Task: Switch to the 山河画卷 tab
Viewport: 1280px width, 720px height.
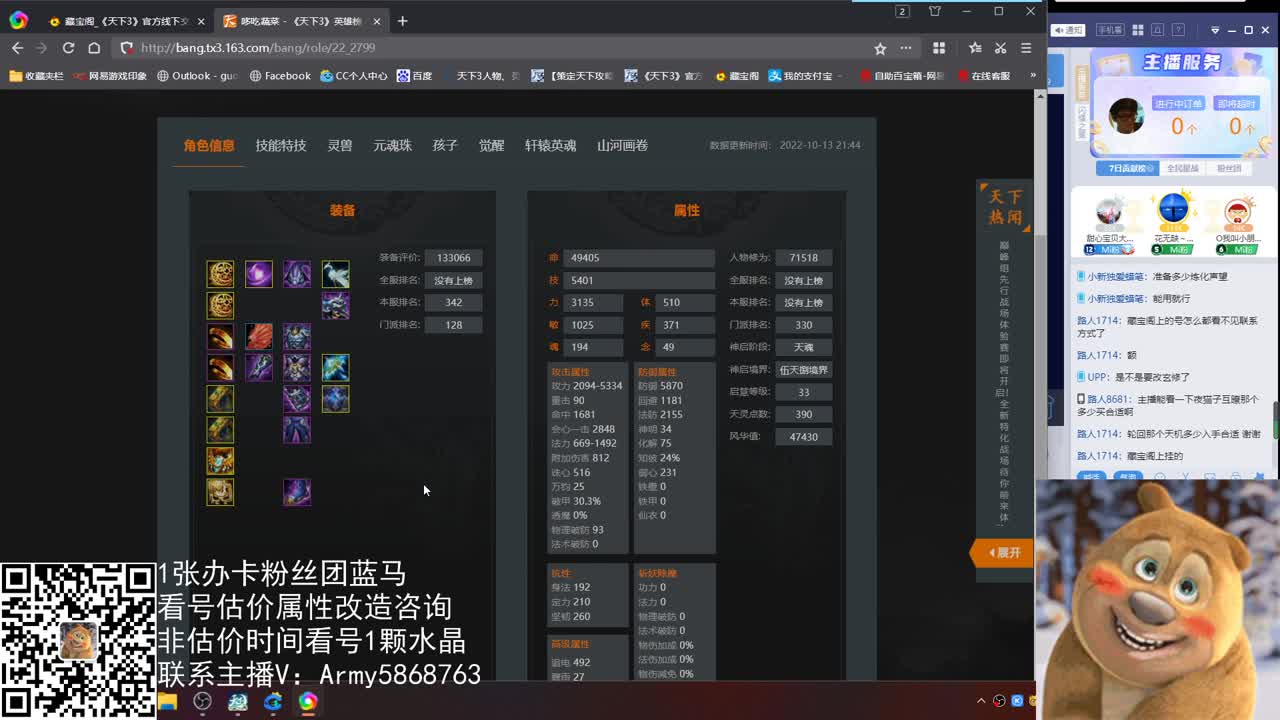Action: (x=622, y=145)
